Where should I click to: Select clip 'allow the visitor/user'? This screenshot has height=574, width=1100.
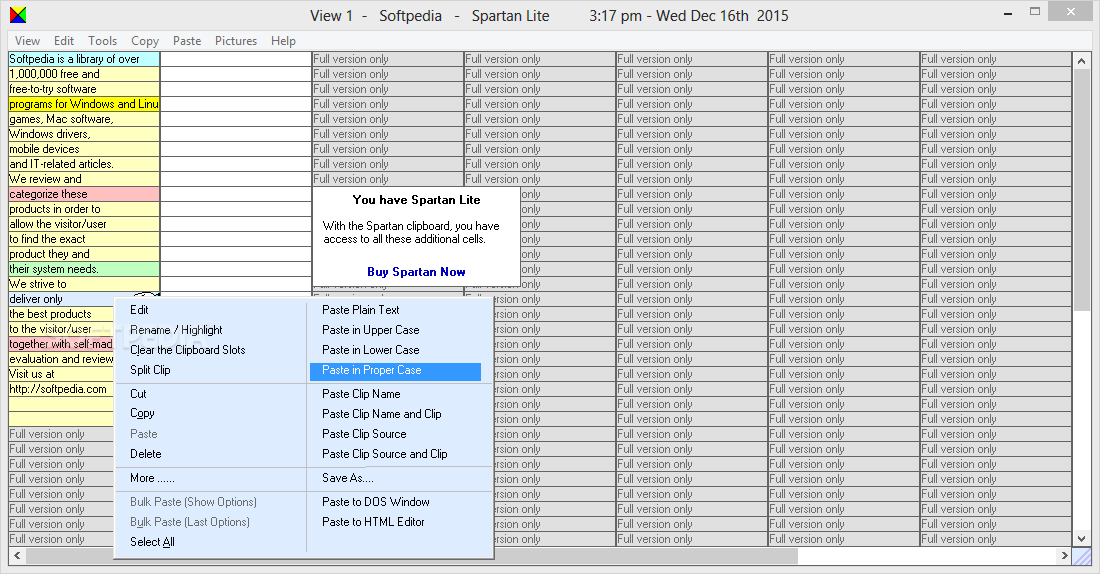(84, 224)
